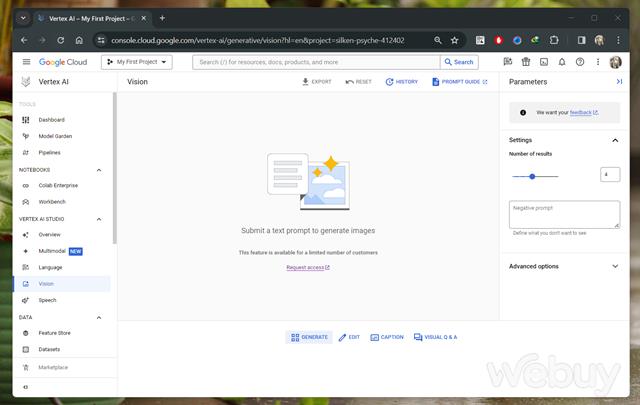The image size is (640, 405).
Task: Open the Chrome extensions puzzle icon
Action: (554, 40)
